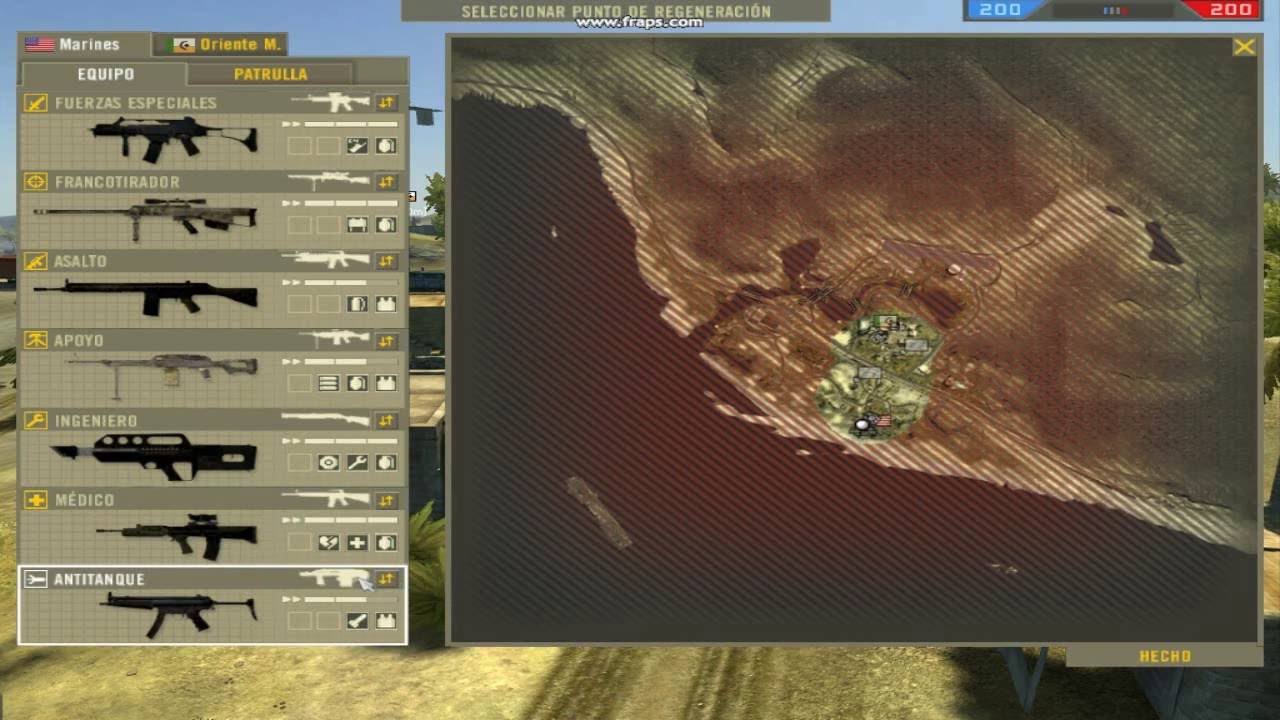
Task: Click the body armor icon in Antitanque row
Action: [x=386, y=621]
